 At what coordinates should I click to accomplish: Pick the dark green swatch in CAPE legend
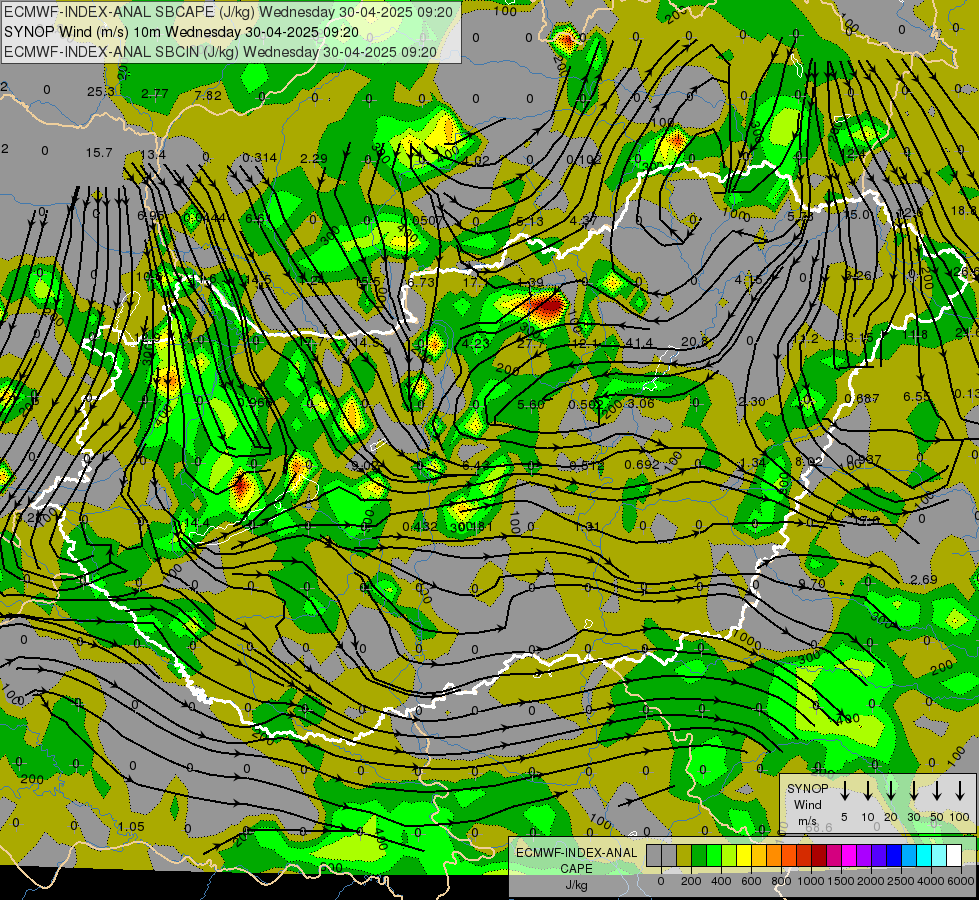[x=699, y=856]
